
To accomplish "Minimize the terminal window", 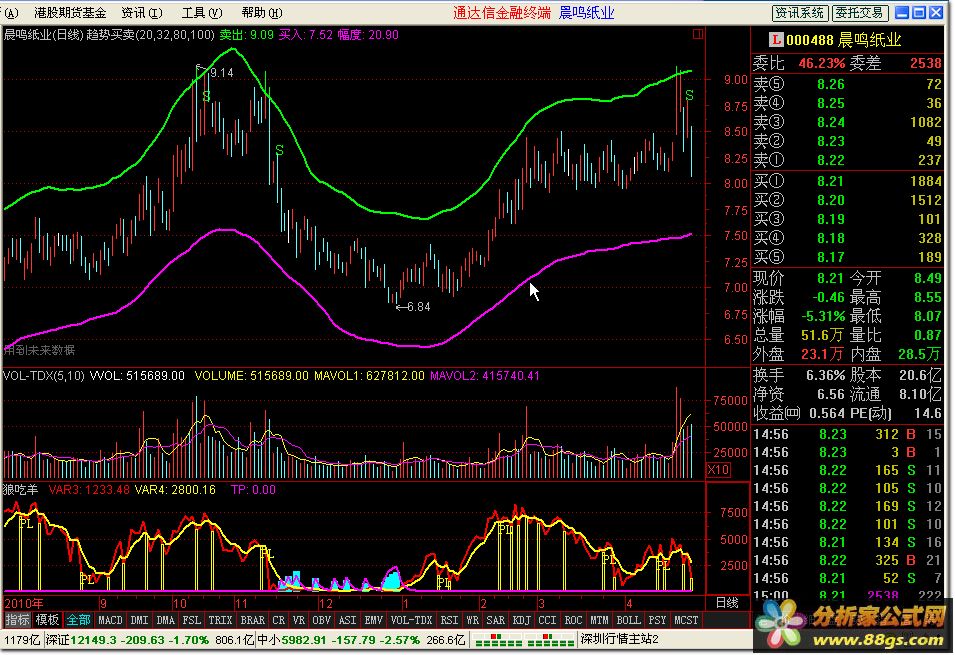I will click(903, 12).
